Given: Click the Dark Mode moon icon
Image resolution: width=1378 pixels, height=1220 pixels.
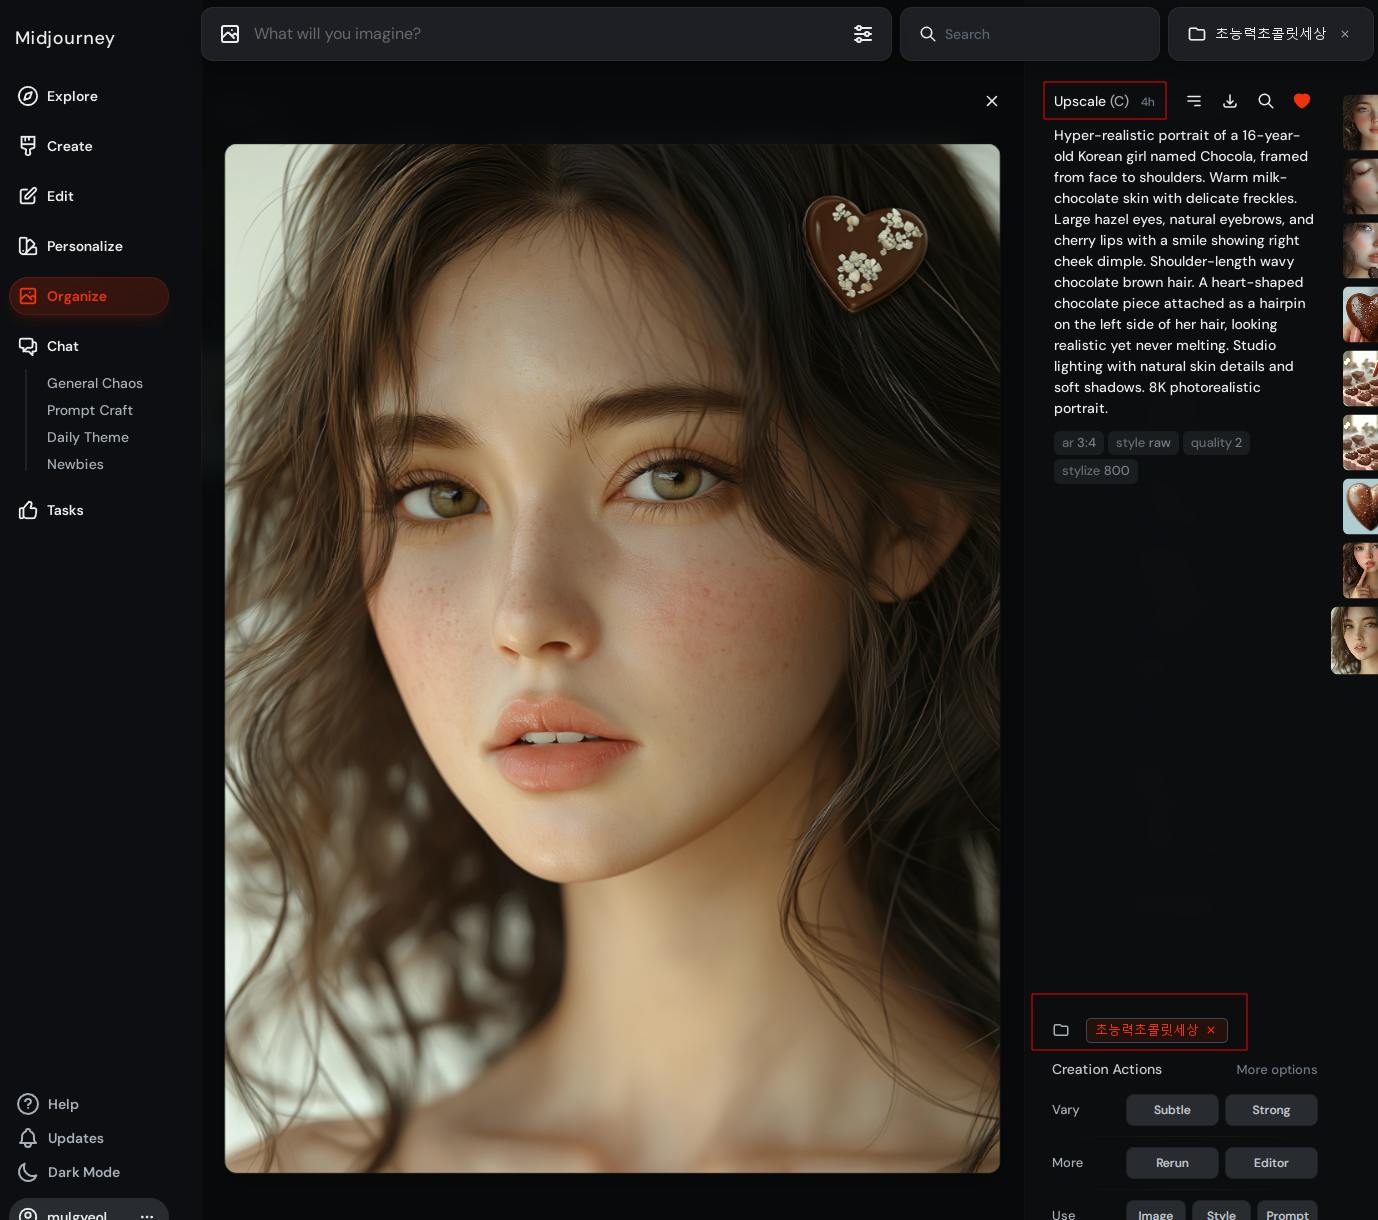Looking at the screenshot, I should pyautogui.click(x=28, y=1172).
